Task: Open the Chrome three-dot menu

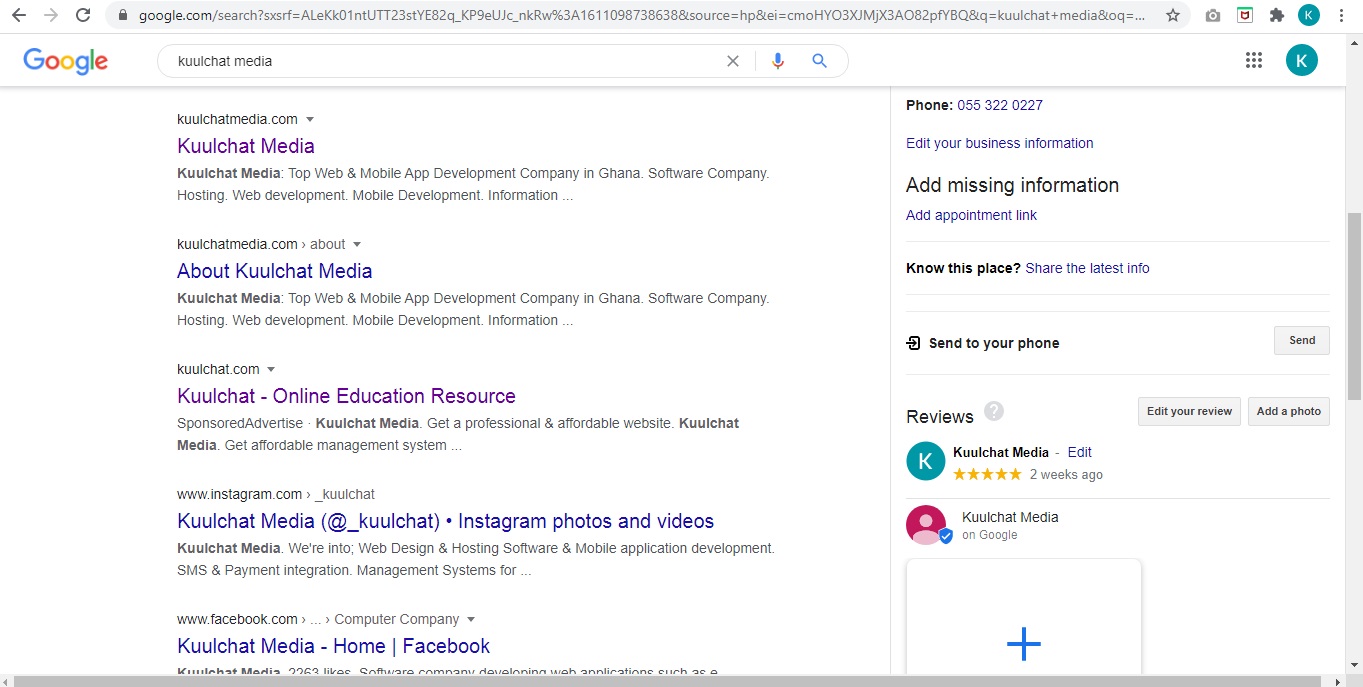Action: pyautogui.click(x=1341, y=16)
